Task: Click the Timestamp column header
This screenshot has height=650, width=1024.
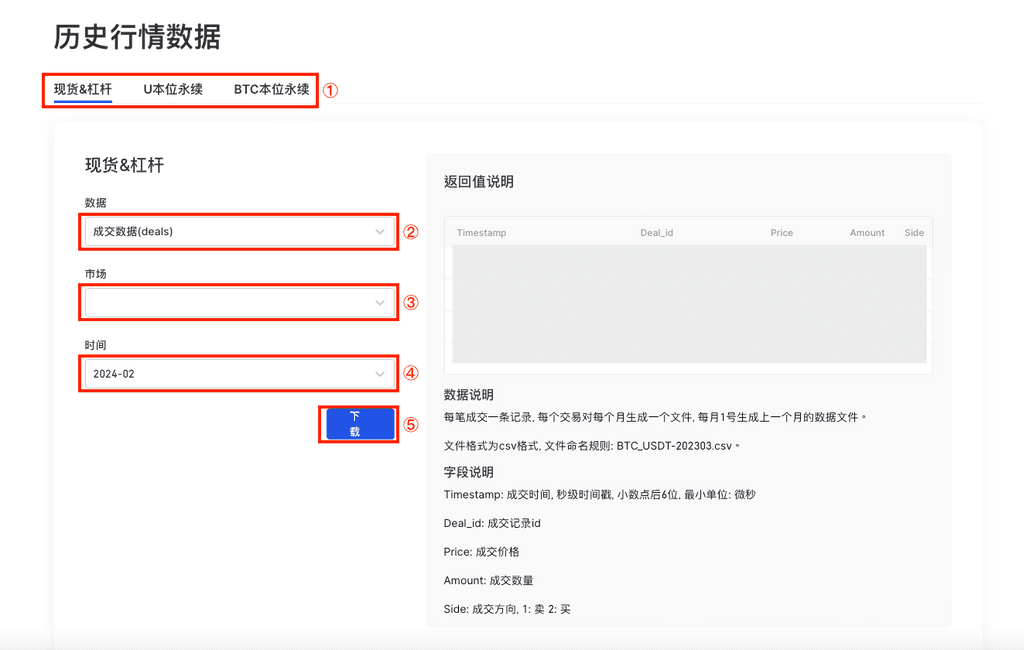Action: click(x=481, y=233)
